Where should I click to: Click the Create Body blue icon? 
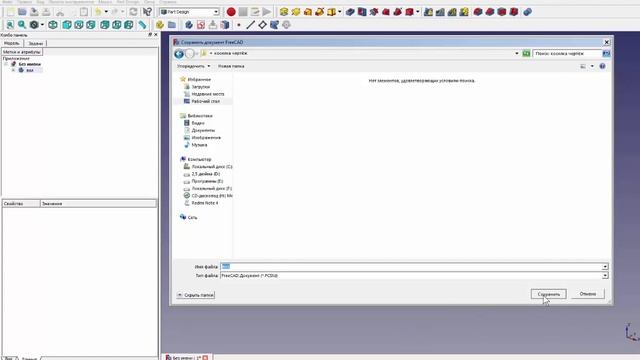(189, 25)
